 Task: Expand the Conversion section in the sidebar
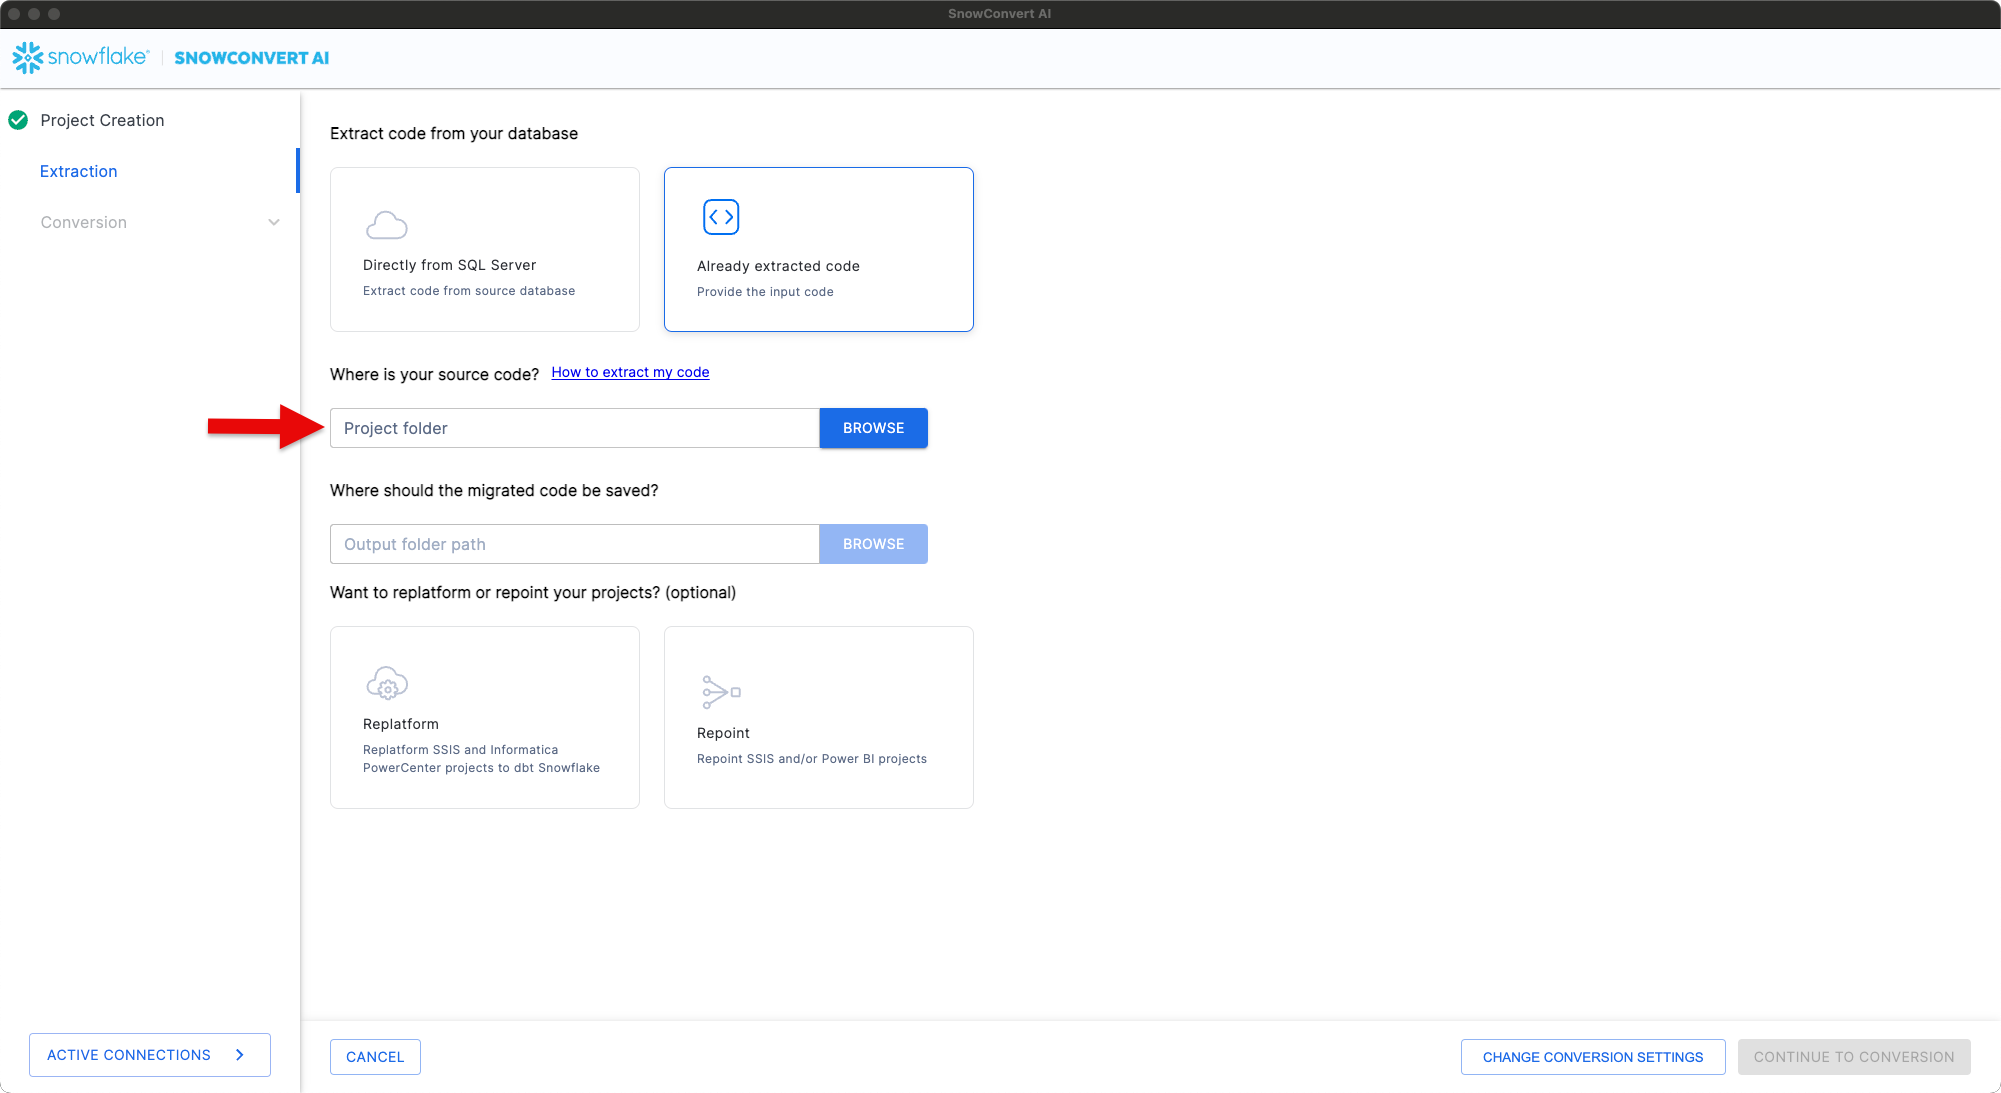[274, 222]
